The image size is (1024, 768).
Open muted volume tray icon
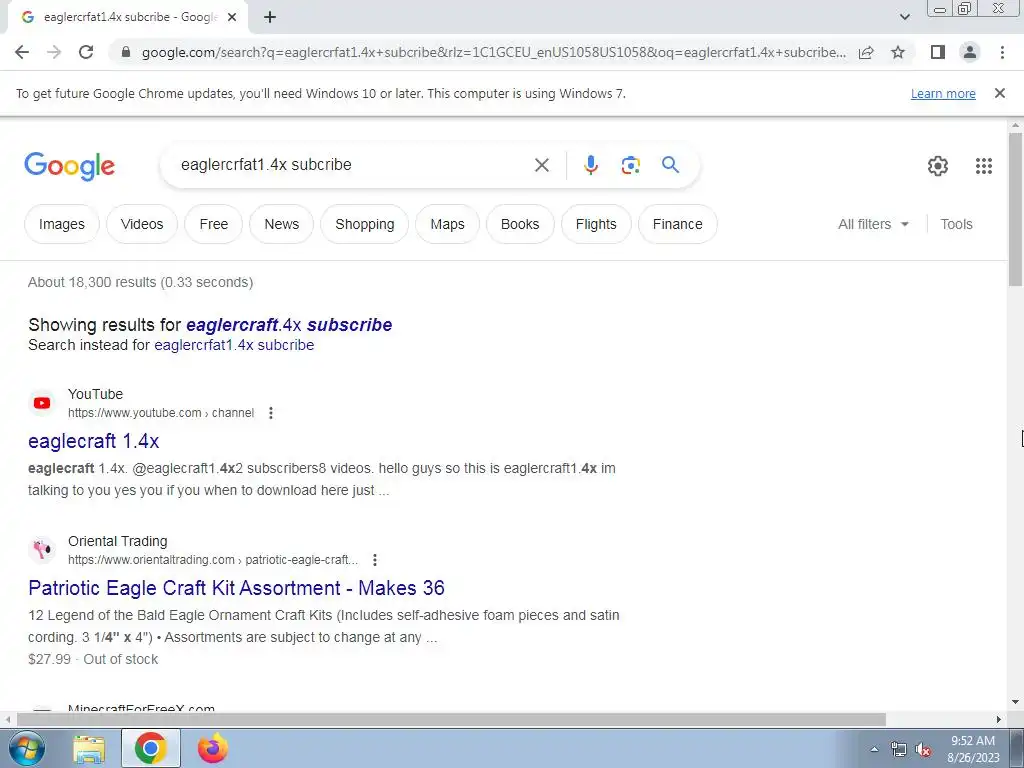click(923, 749)
